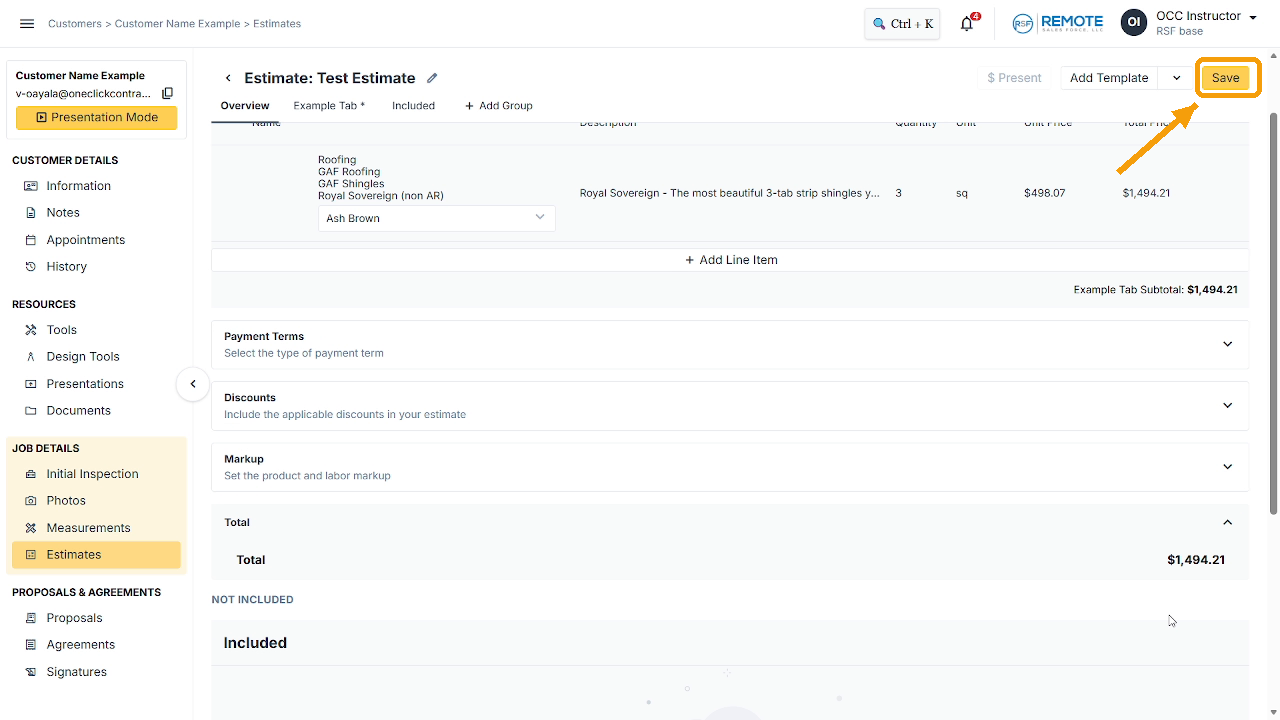1280x720 pixels.
Task: Switch to the Overview tab
Action: click(x=245, y=105)
